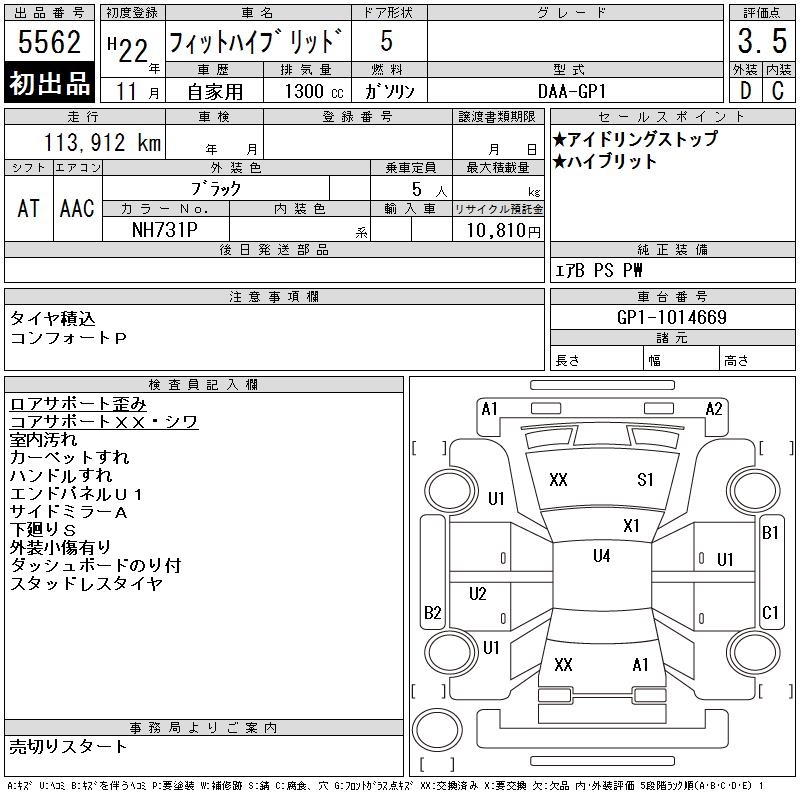Select the spare tire circle icon

click(x=437, y=730)
